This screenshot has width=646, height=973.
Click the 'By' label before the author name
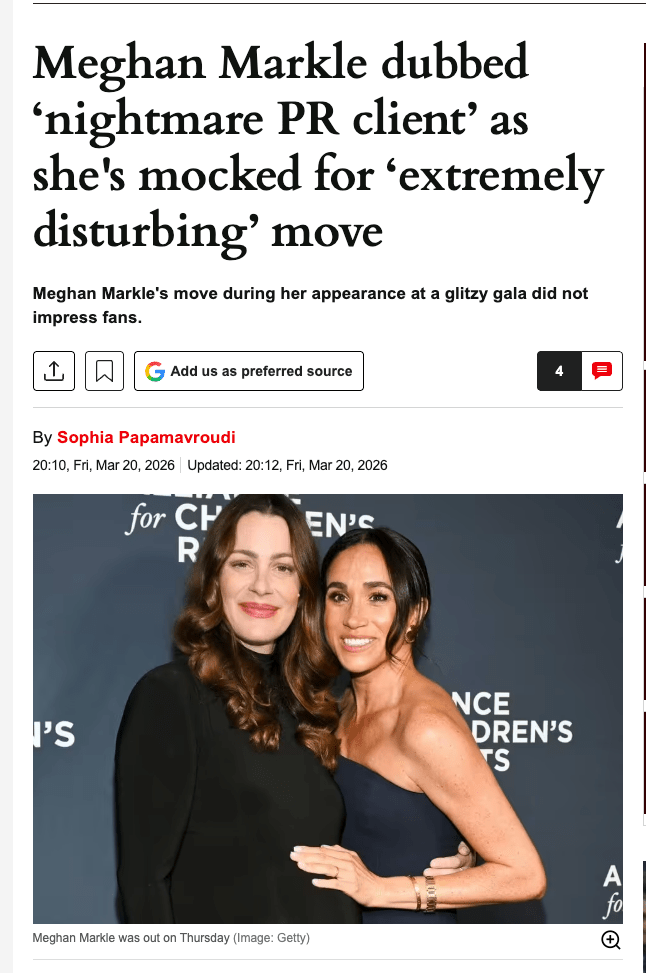(42, 437)
